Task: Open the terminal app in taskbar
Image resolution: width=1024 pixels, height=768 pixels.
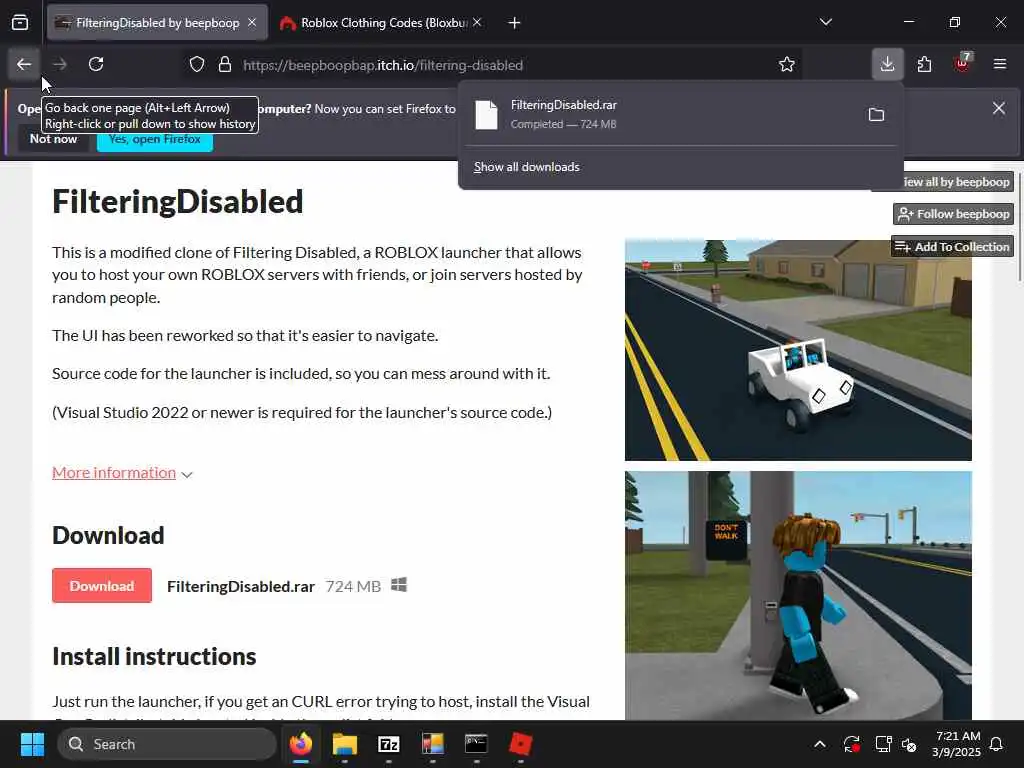Action: [x=476, y=744]
